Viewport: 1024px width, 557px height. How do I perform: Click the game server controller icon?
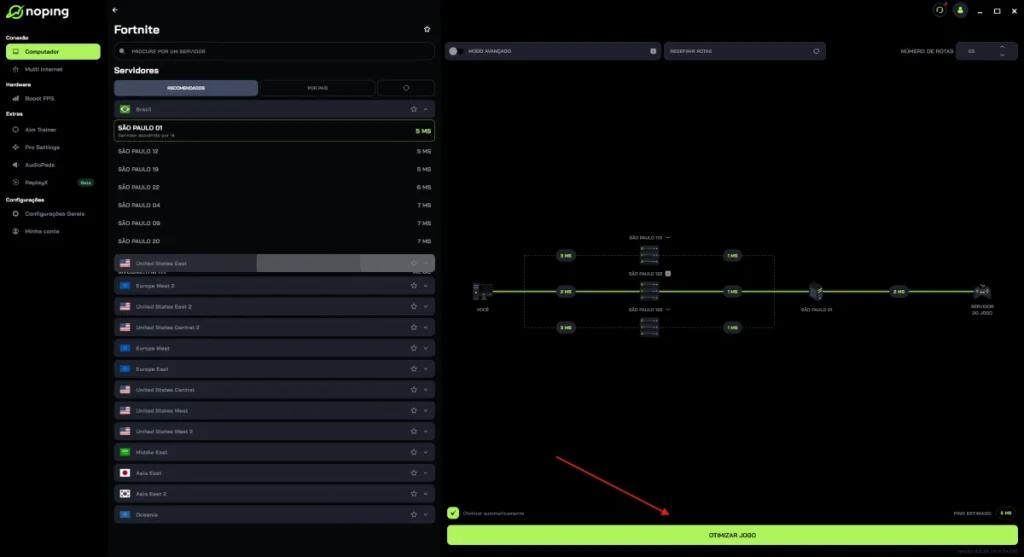pyautogui.click(x=982, y=292)
